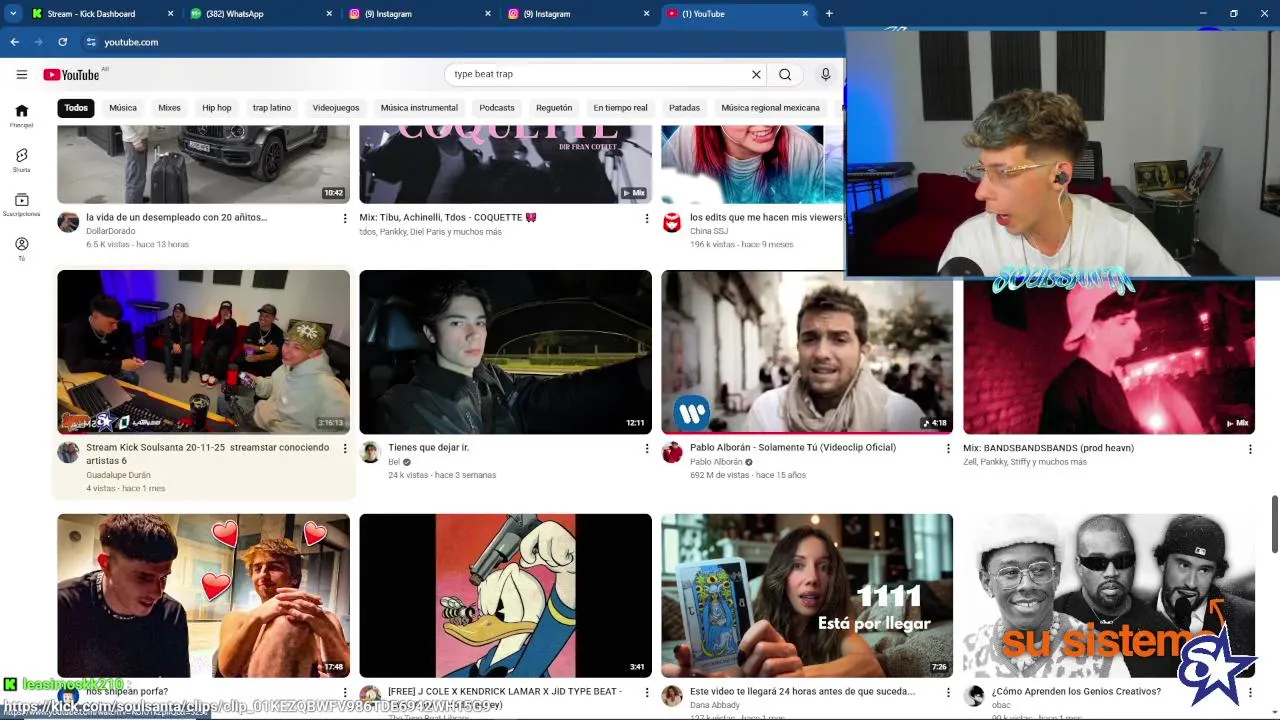View site information icon beside the URL
Viewport: 1280px width, 720px height.
pyautogui.click(x=91, y=42)
